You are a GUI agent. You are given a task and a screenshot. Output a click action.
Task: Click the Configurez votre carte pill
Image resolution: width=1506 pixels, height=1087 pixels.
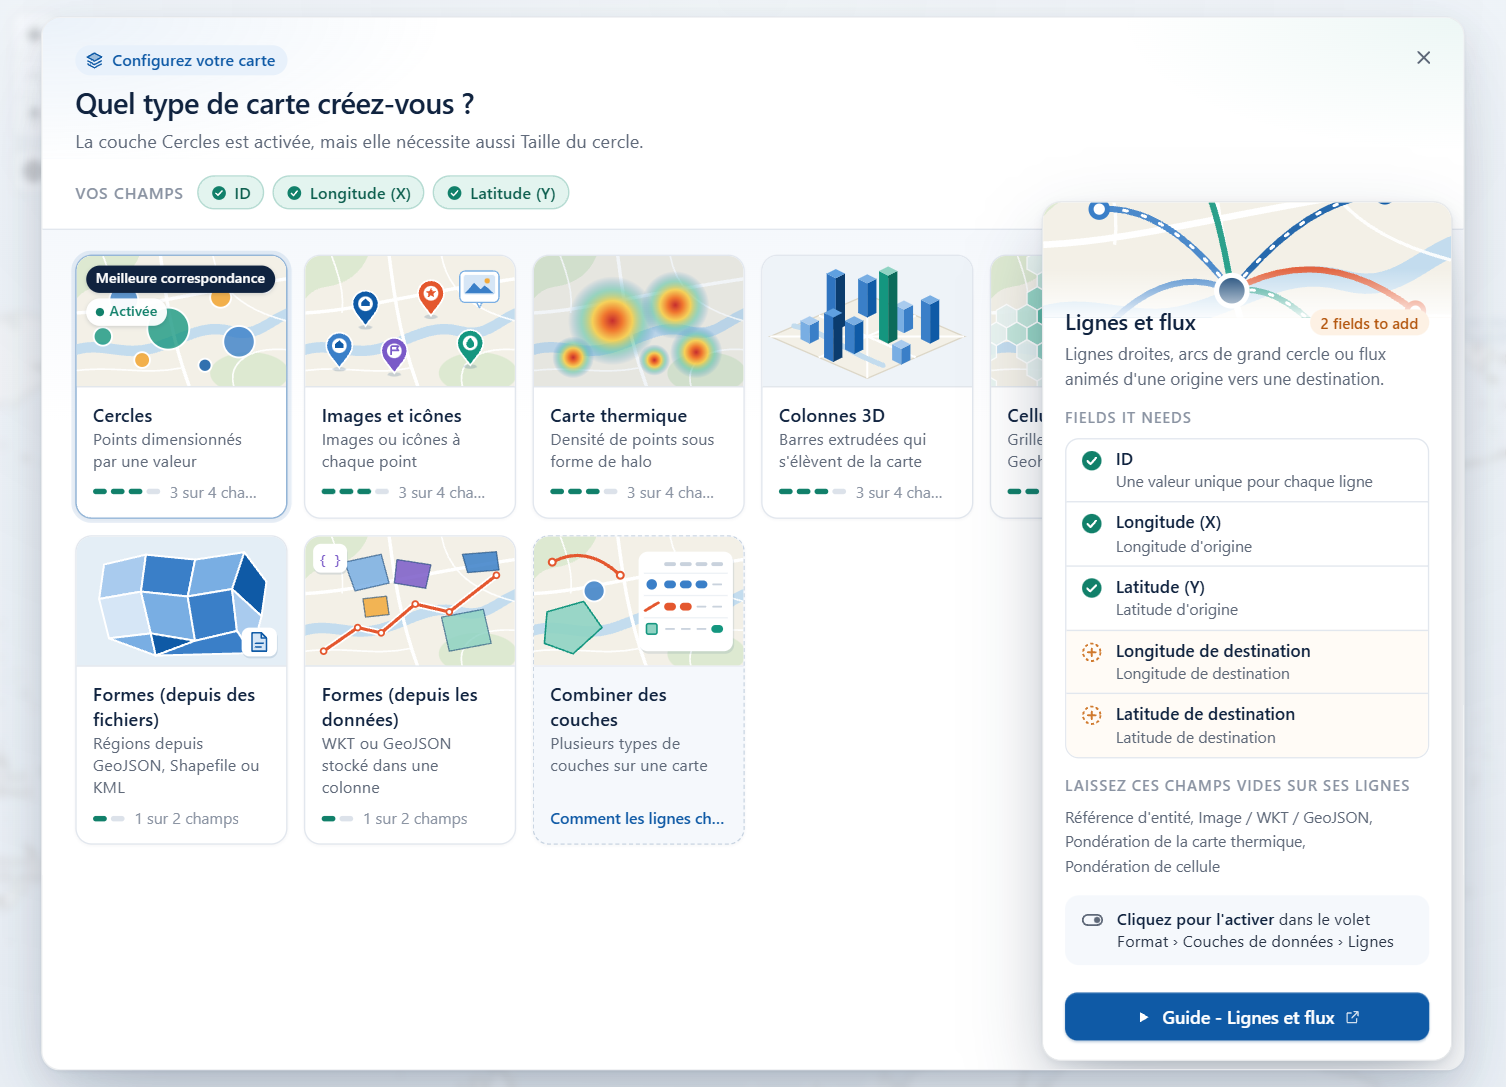coord(181,60)
